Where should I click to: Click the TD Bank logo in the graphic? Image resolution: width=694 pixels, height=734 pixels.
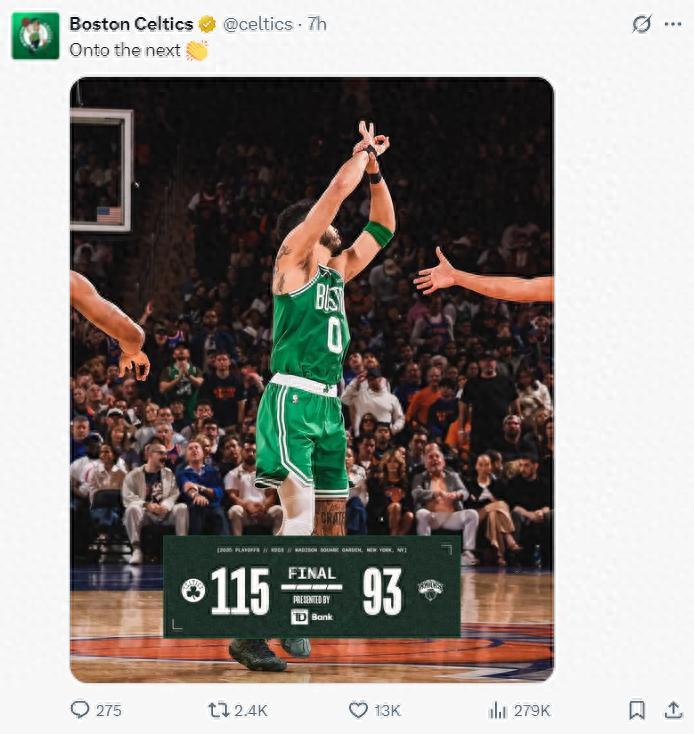[312, 616]
